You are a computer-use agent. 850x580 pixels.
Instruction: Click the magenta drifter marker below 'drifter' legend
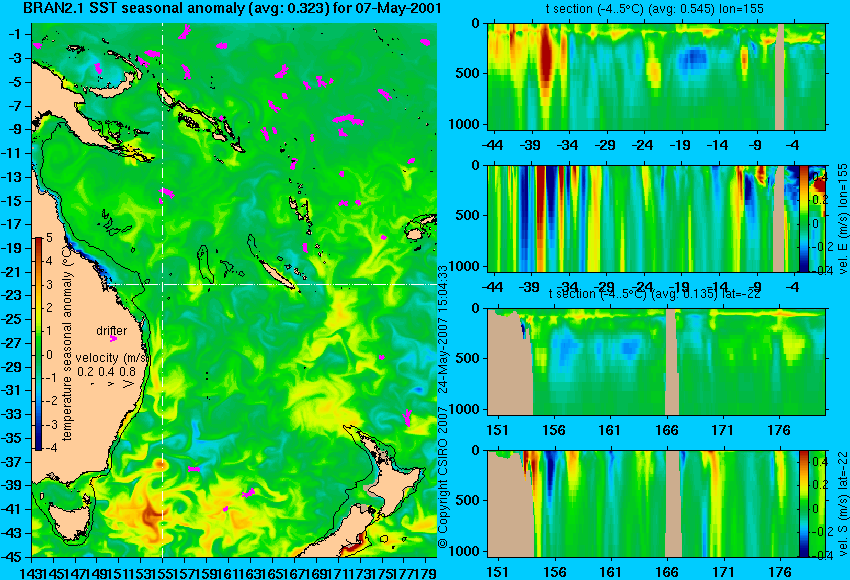113,339
